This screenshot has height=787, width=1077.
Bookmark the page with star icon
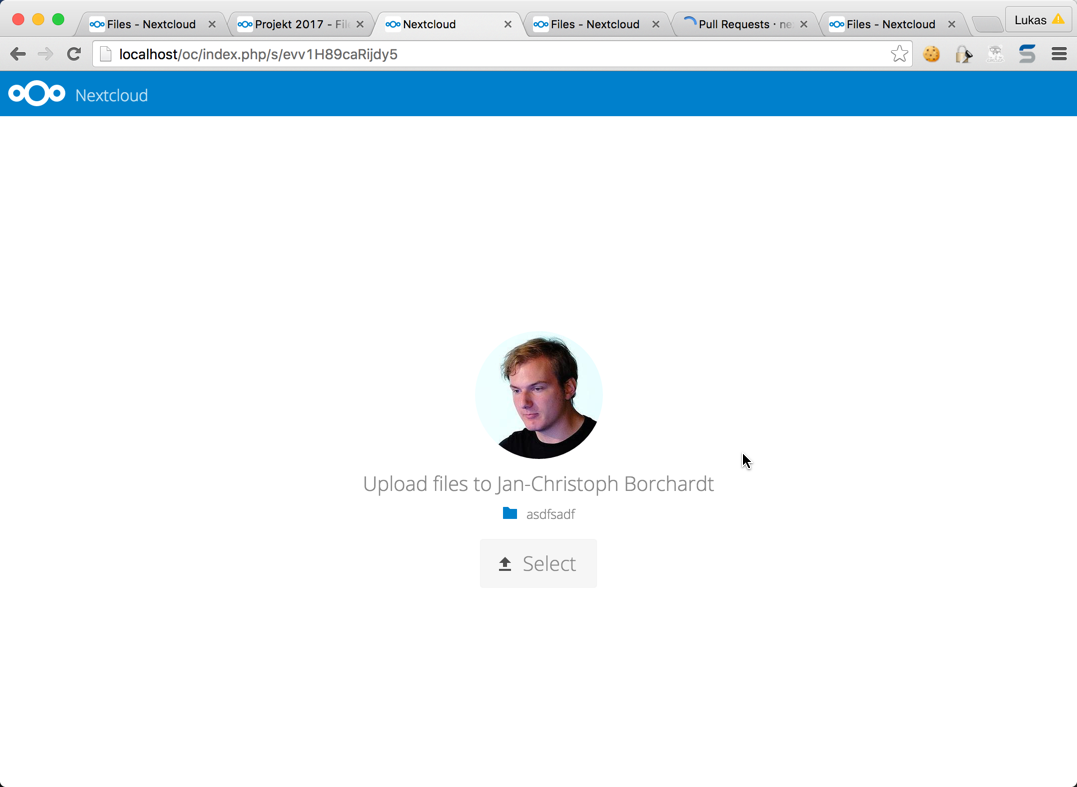tap(899, 54)
